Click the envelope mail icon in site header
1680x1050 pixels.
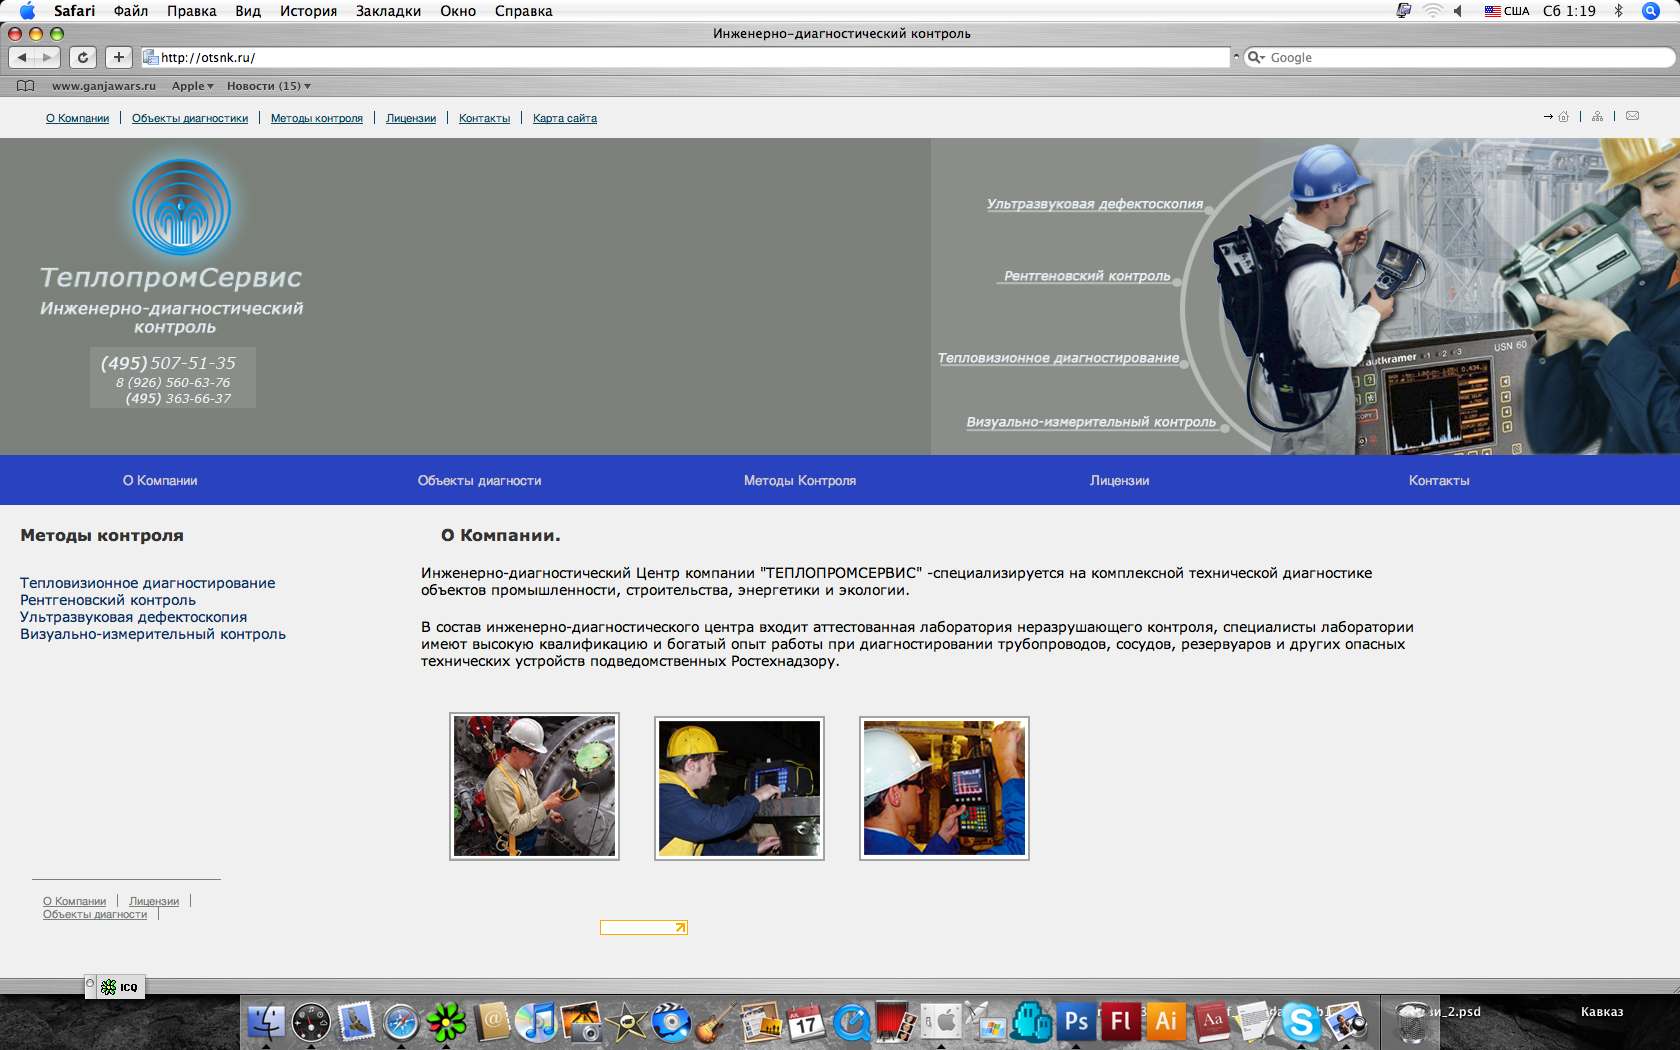click(1632, 116)
